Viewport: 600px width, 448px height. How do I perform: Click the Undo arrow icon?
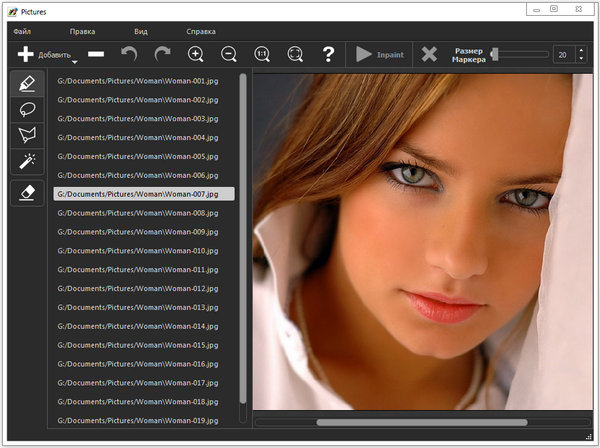[129, 54]
